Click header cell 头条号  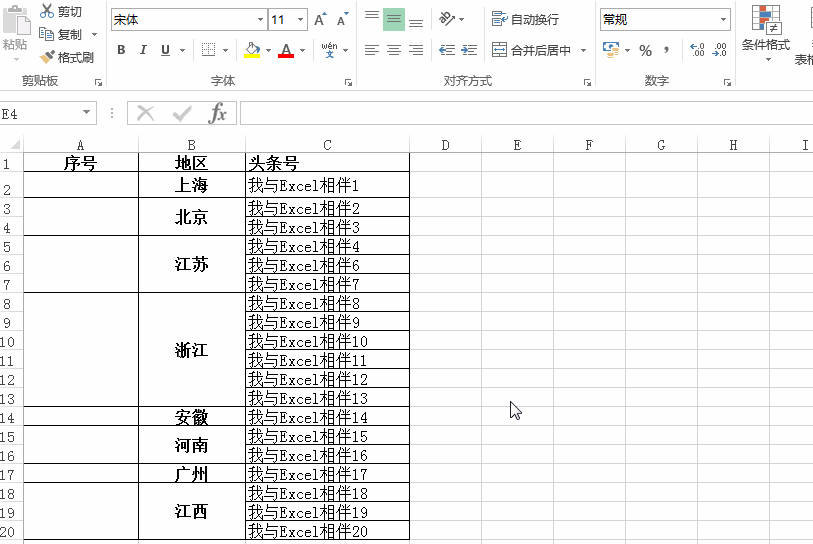point(327,163)
